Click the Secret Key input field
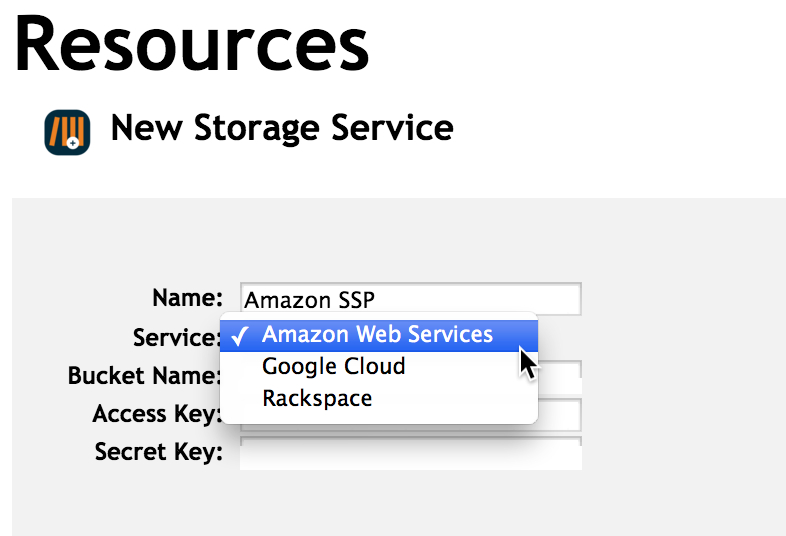 411,453
